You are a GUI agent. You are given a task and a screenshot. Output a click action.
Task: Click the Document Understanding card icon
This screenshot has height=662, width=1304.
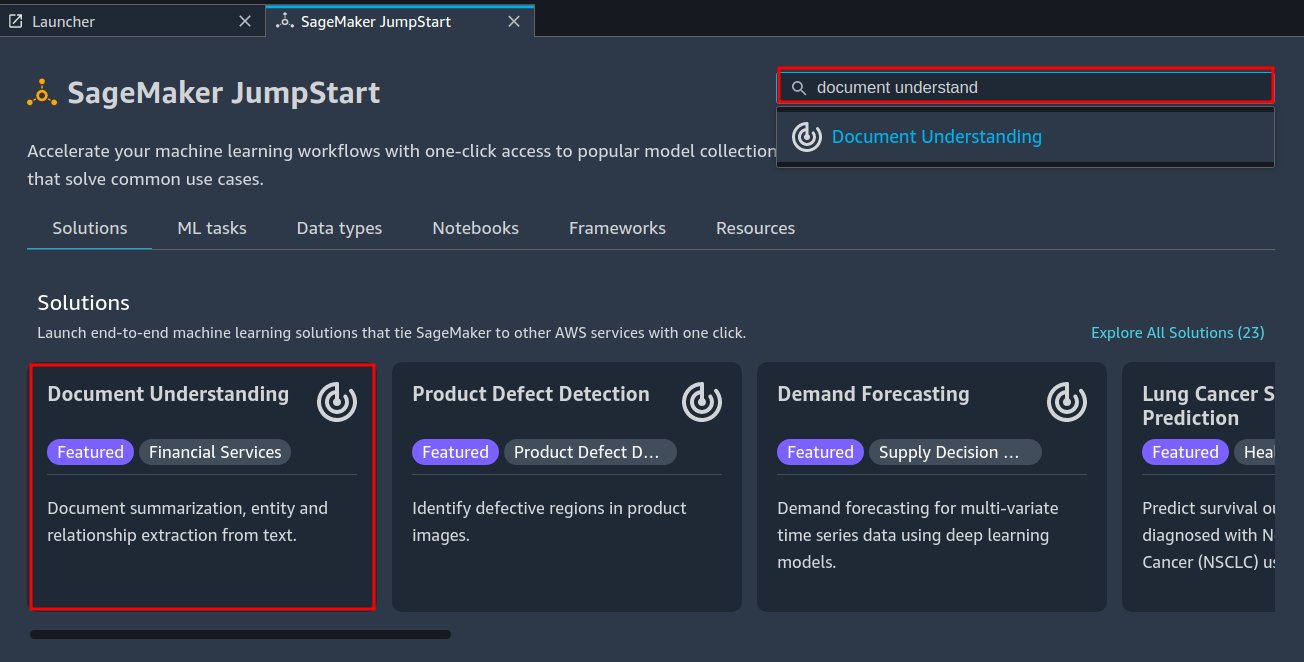[337, 402]
